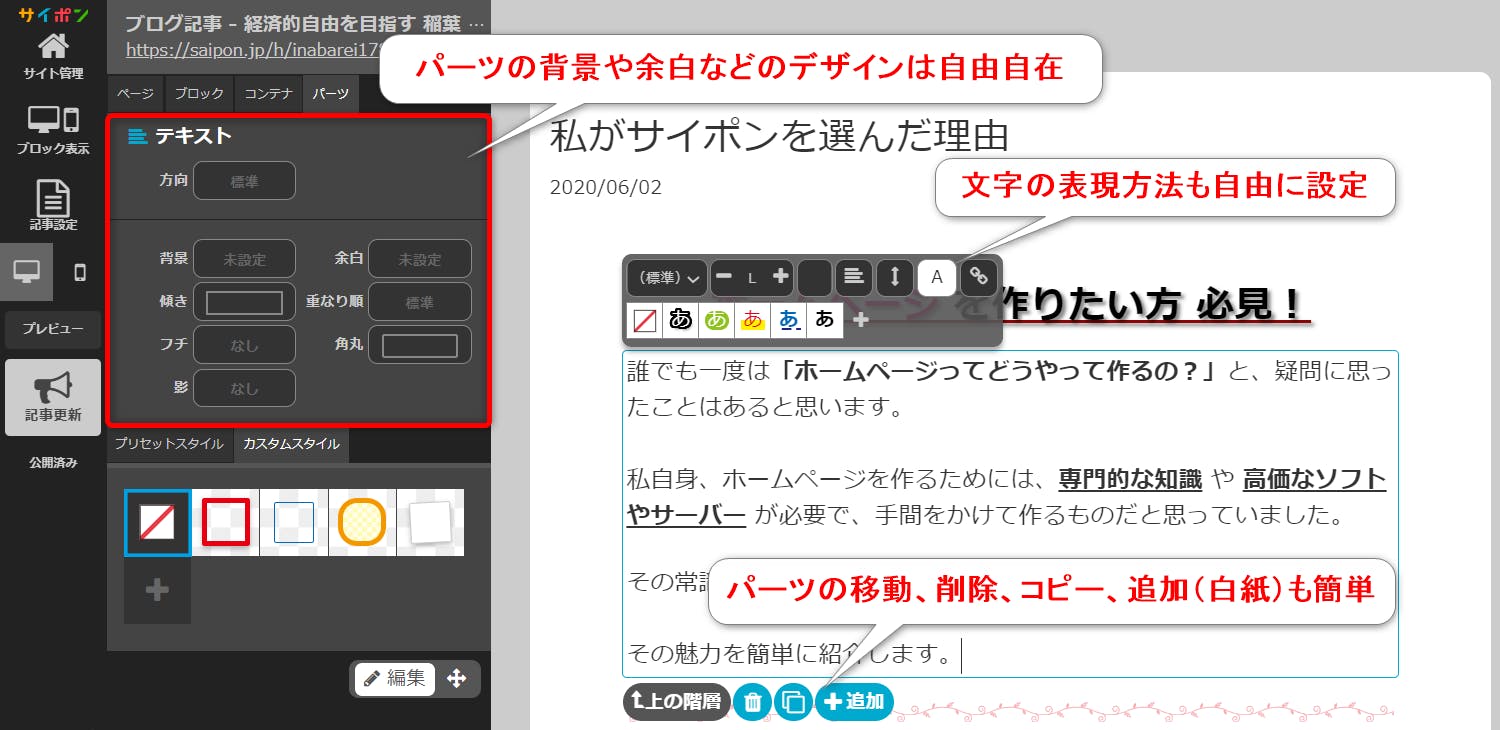Toggle the A text style button
Screen dimensions: 1500x730
(x=937, y=277)
